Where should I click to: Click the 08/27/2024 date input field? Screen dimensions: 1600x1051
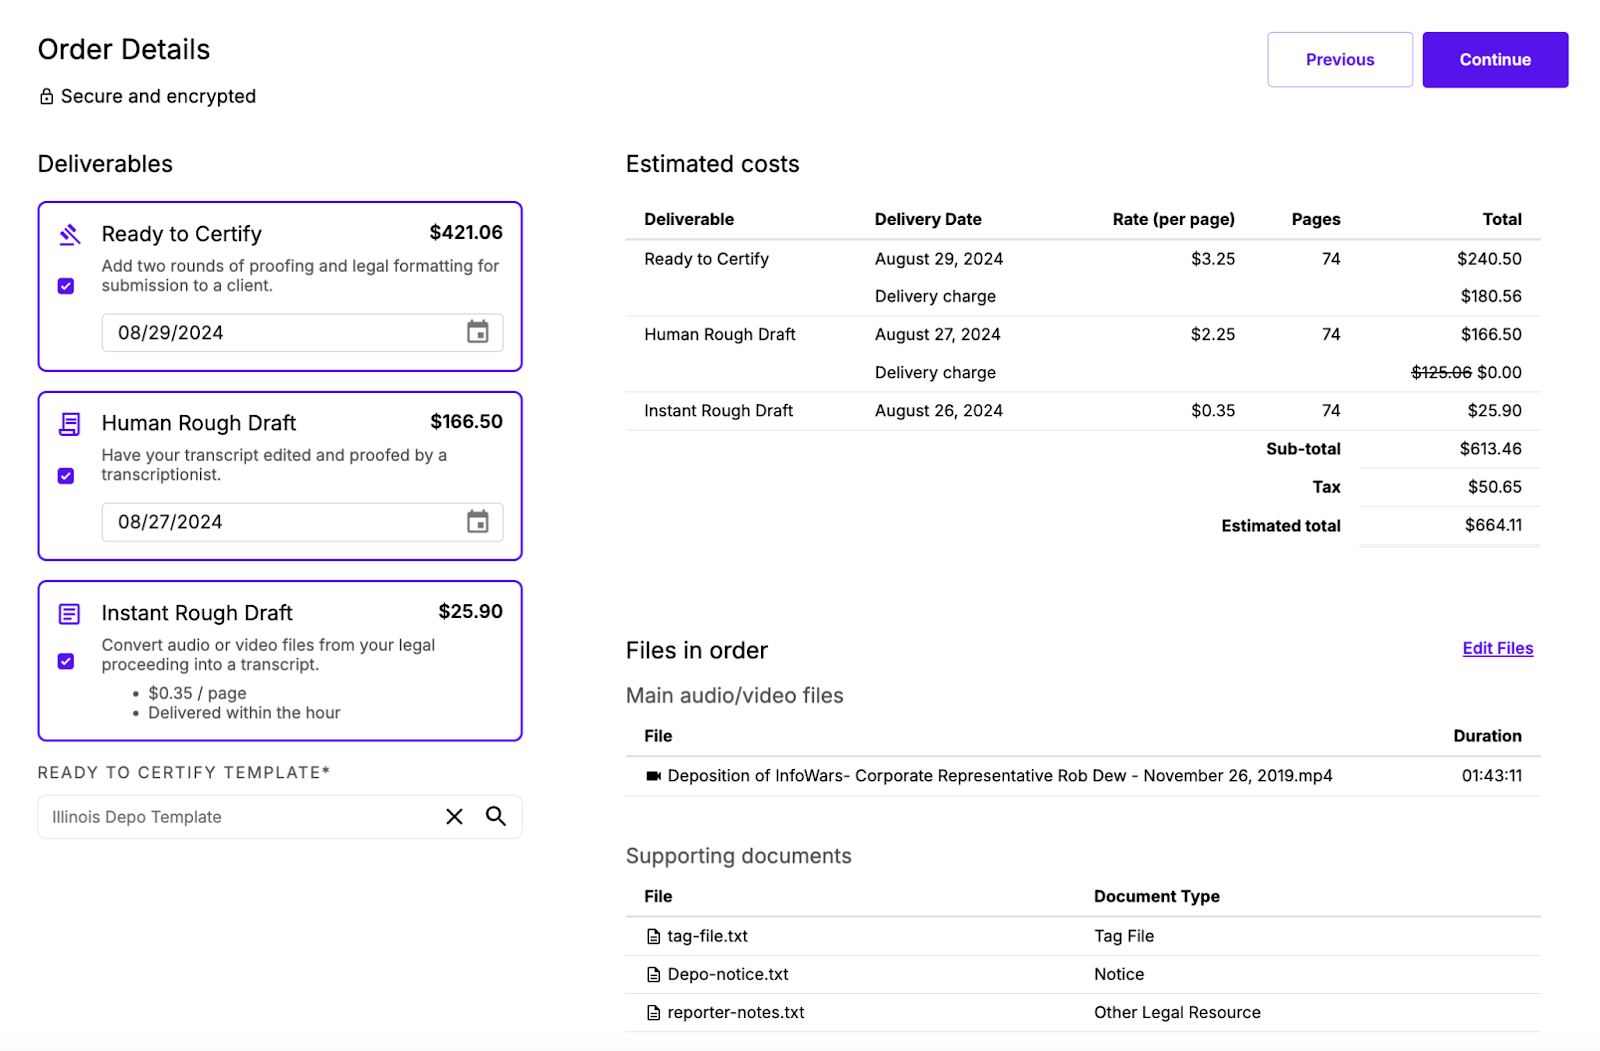coord(302,522)
